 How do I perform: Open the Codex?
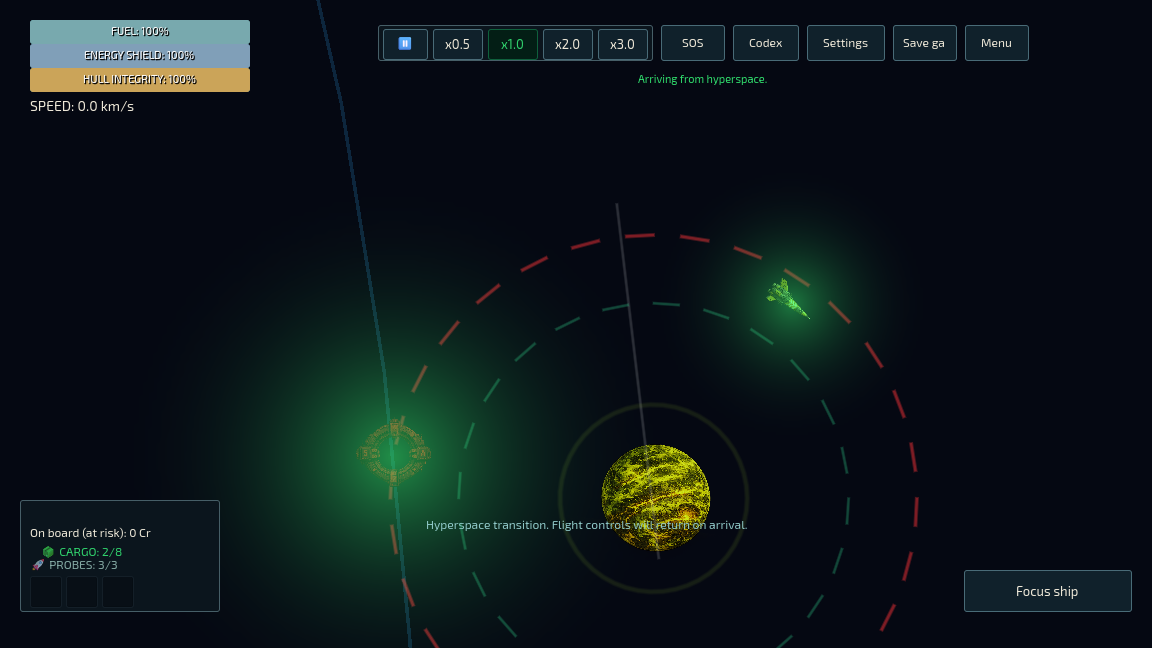pos(766,43)
